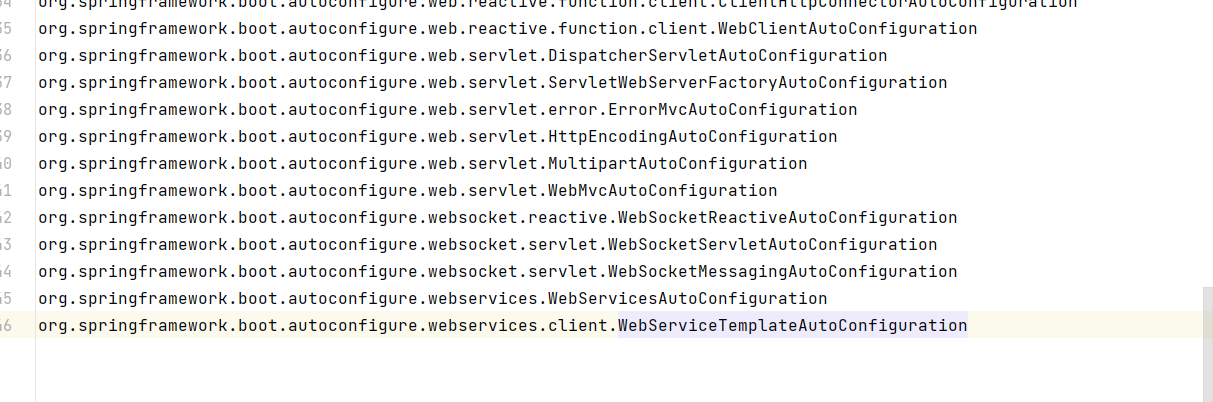Select the WebMvcAutoConfiguration line text
The image size is (1213, 402).
(407, 191)
